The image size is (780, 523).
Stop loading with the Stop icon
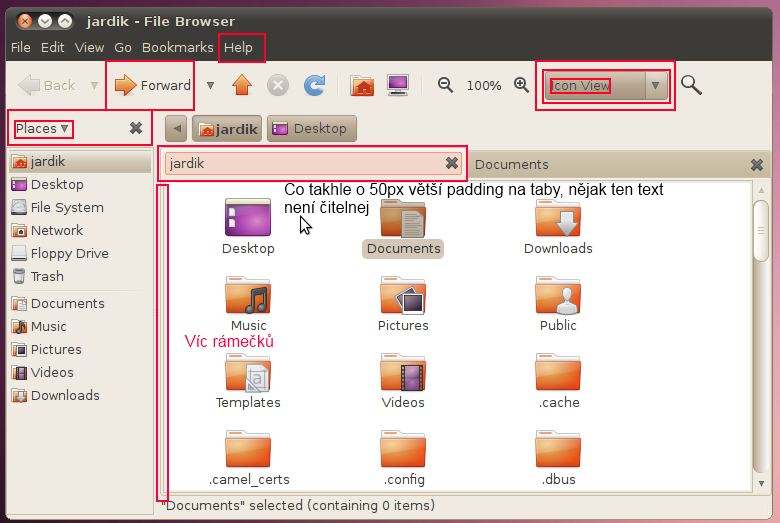coord(278,86)
